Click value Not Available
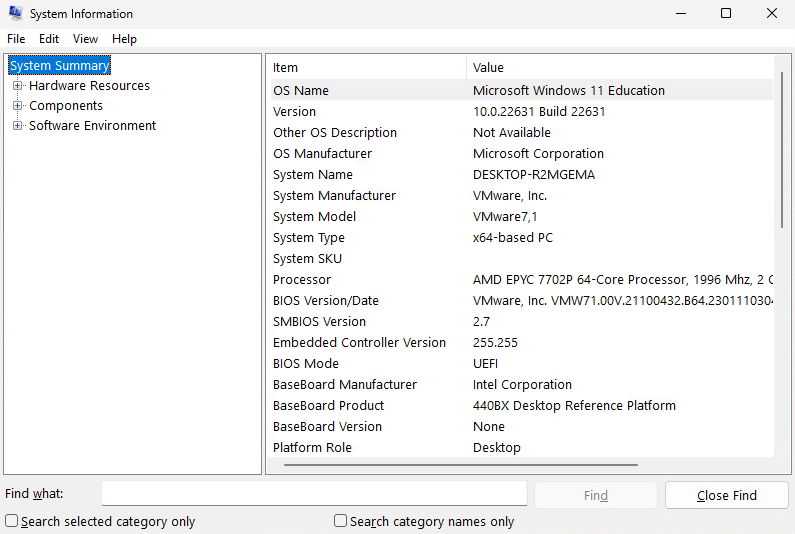Screen dimensions: 795x534 click(x=512, y=132)
